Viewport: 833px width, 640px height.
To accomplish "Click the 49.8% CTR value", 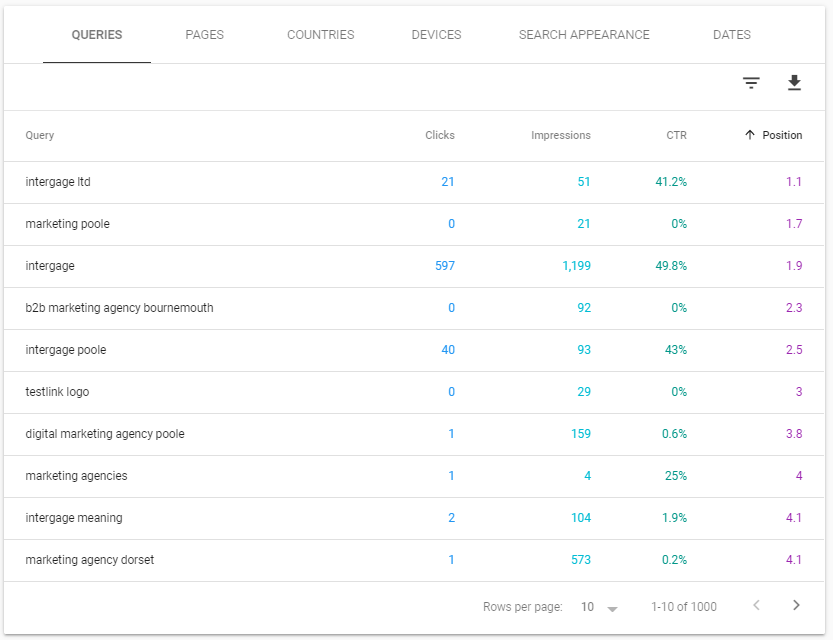I will 671,266.
